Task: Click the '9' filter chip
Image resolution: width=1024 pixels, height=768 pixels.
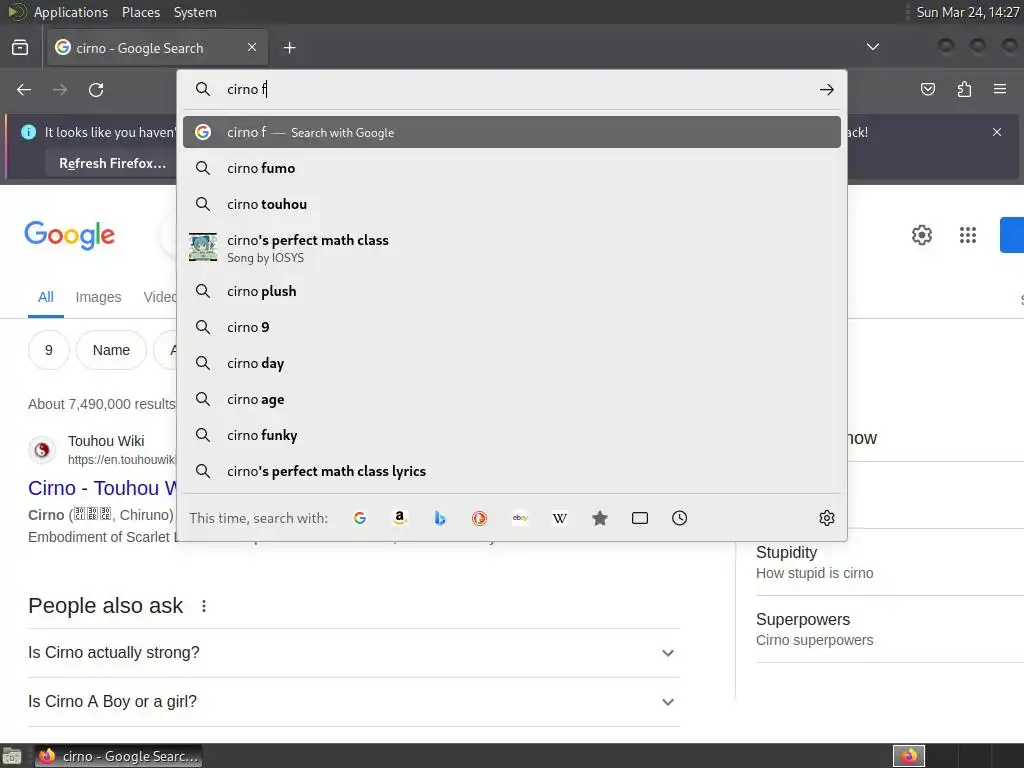Action: [x=48, y=350]
